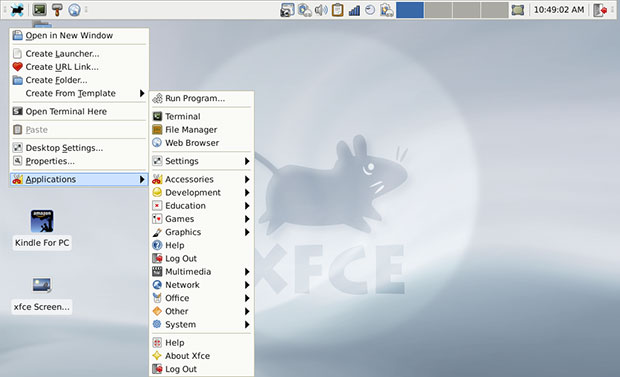Launch the Terminal from the top panel
The image size is (620, 377).
click(x=40, y=9)
